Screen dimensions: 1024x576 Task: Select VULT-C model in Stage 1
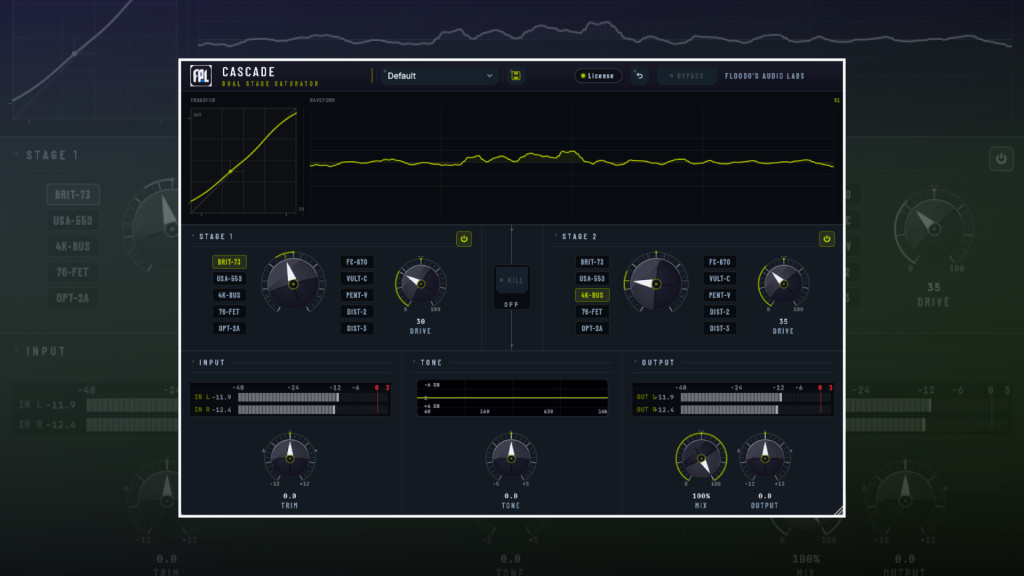[357, 278]
